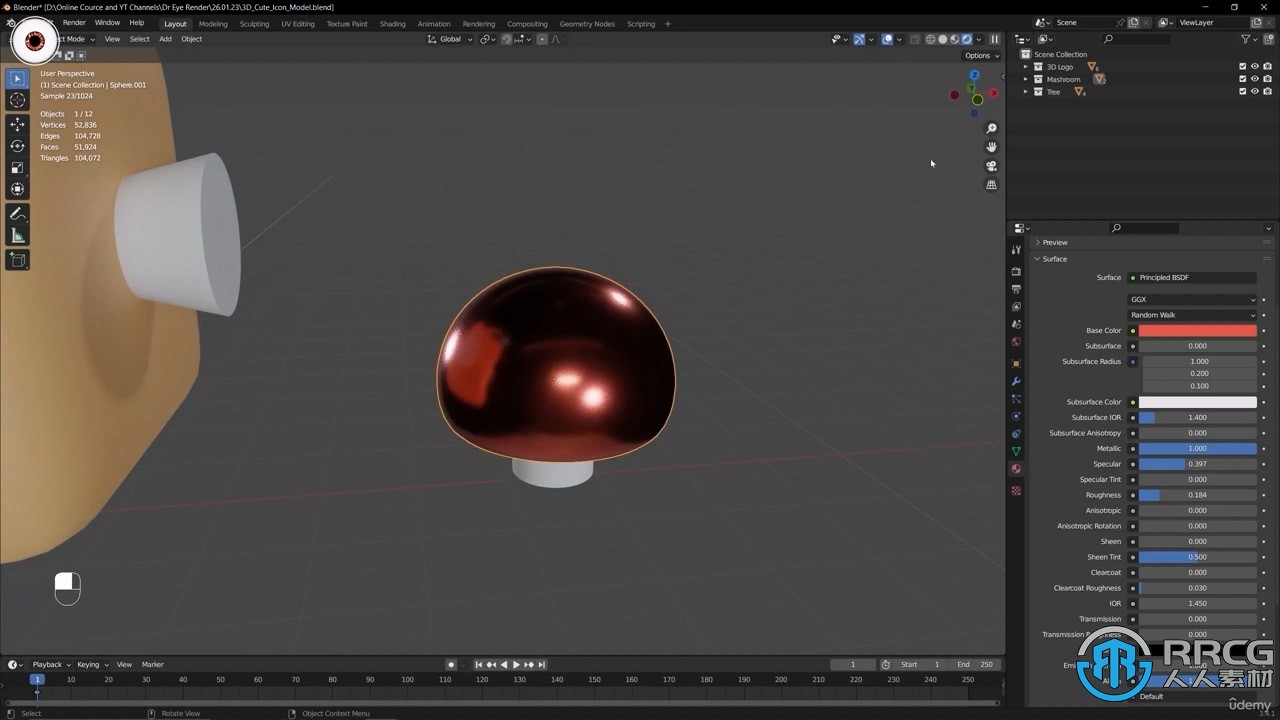Open the GGX distribution dropdown

(x=1192, y=299)
